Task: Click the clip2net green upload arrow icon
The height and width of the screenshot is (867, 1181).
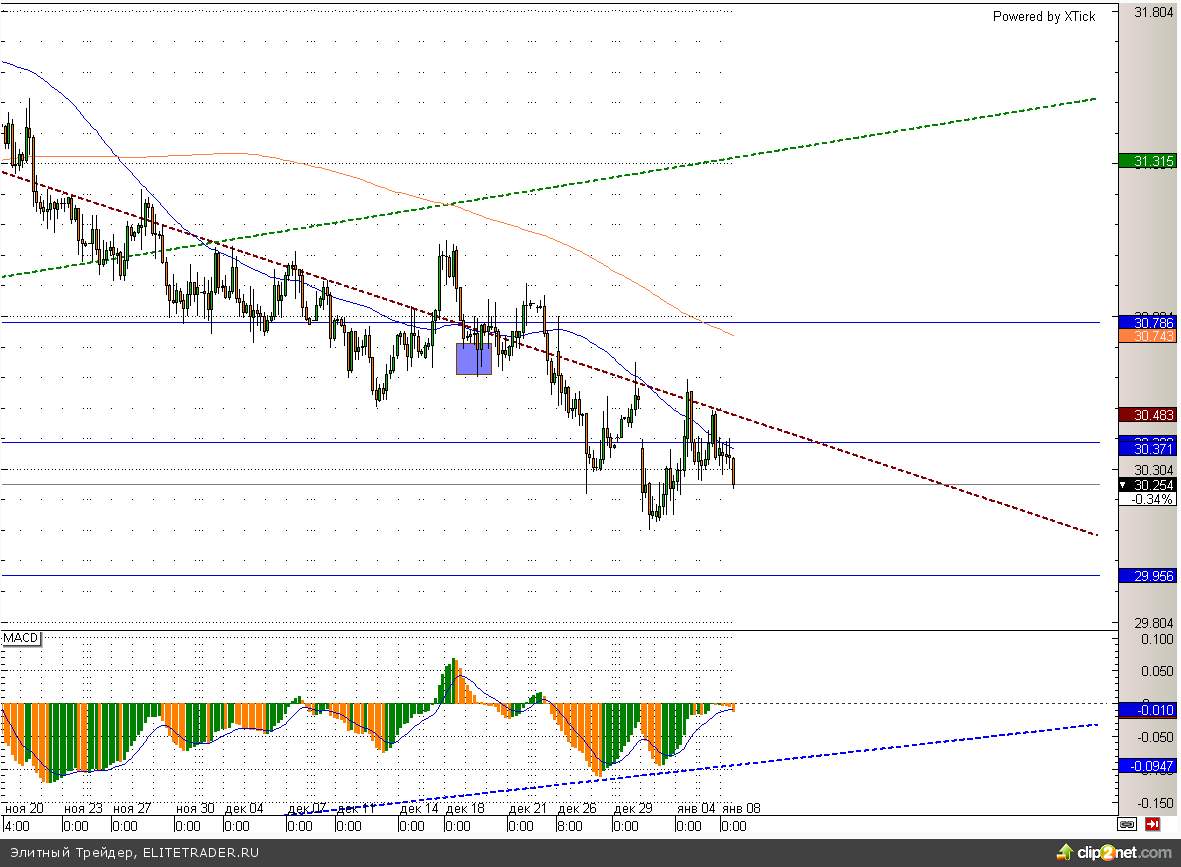Action: (x=1067, y=853)
